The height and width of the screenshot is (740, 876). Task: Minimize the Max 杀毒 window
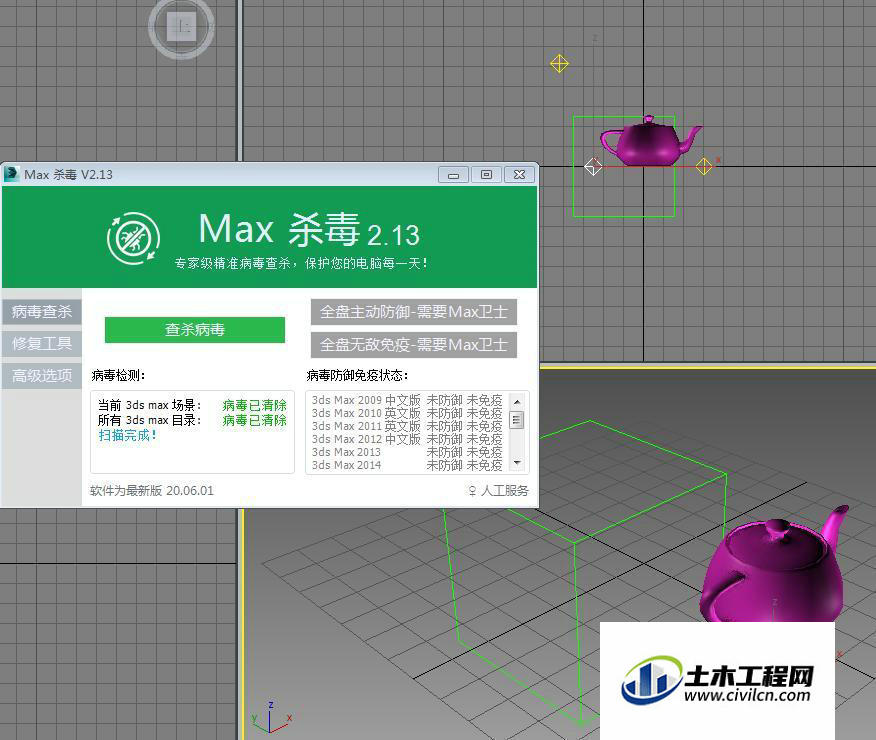click(453, 175)
